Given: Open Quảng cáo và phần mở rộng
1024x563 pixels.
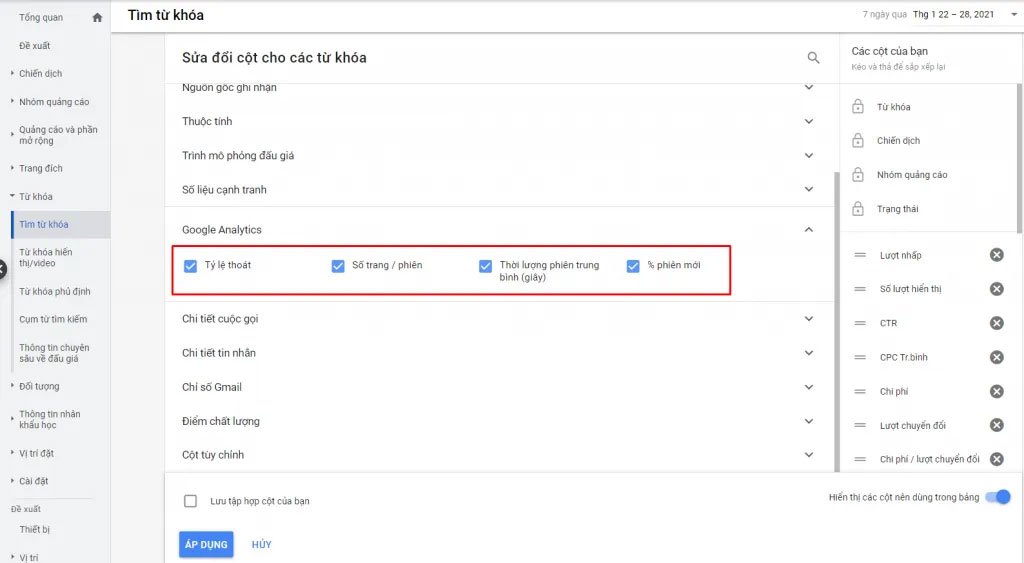Looking at the screenshot, I should tap(58, 135).
